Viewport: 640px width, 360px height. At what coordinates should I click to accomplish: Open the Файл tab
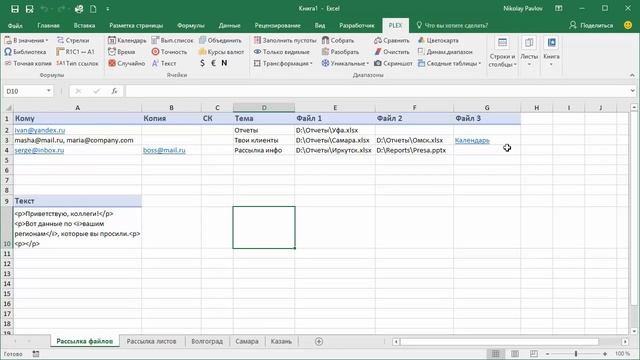click(x=15, y=25)
